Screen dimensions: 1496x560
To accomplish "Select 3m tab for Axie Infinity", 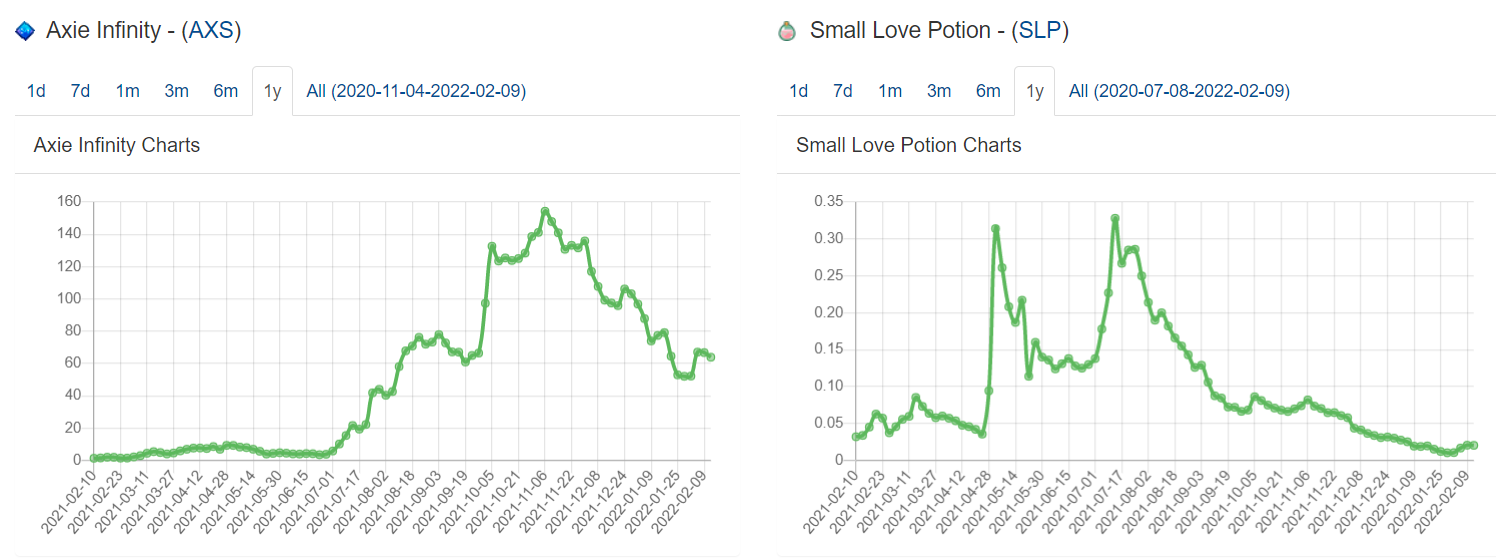I will tap(176, 91).
